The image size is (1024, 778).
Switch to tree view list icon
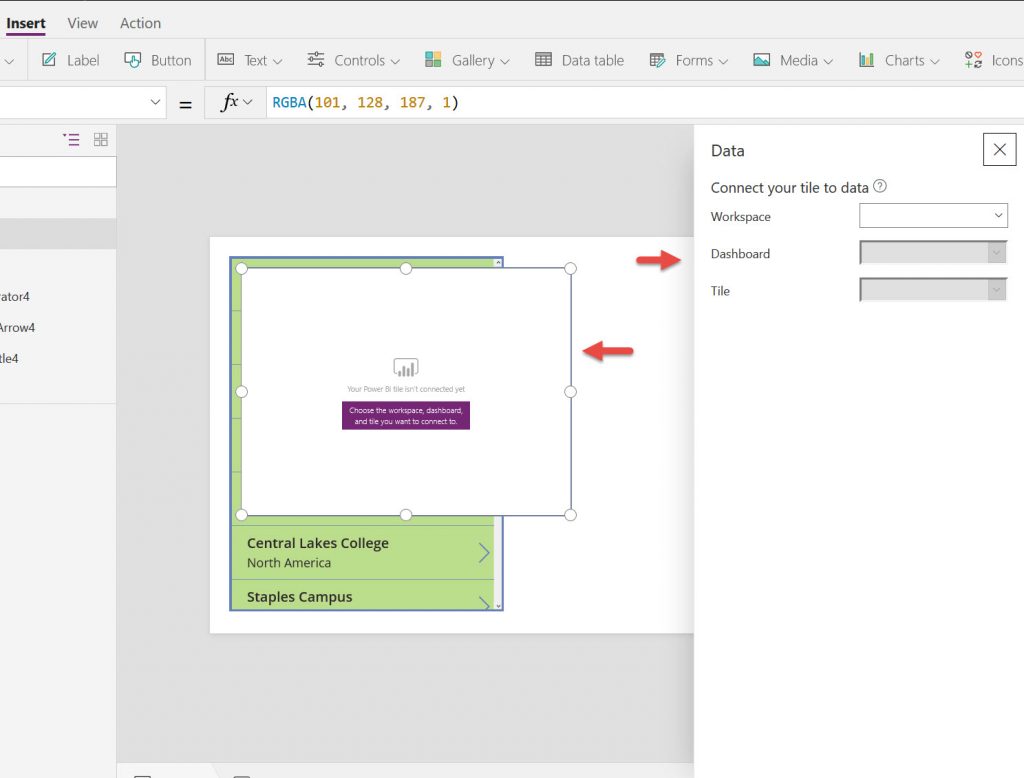click(x=71, y=140)
